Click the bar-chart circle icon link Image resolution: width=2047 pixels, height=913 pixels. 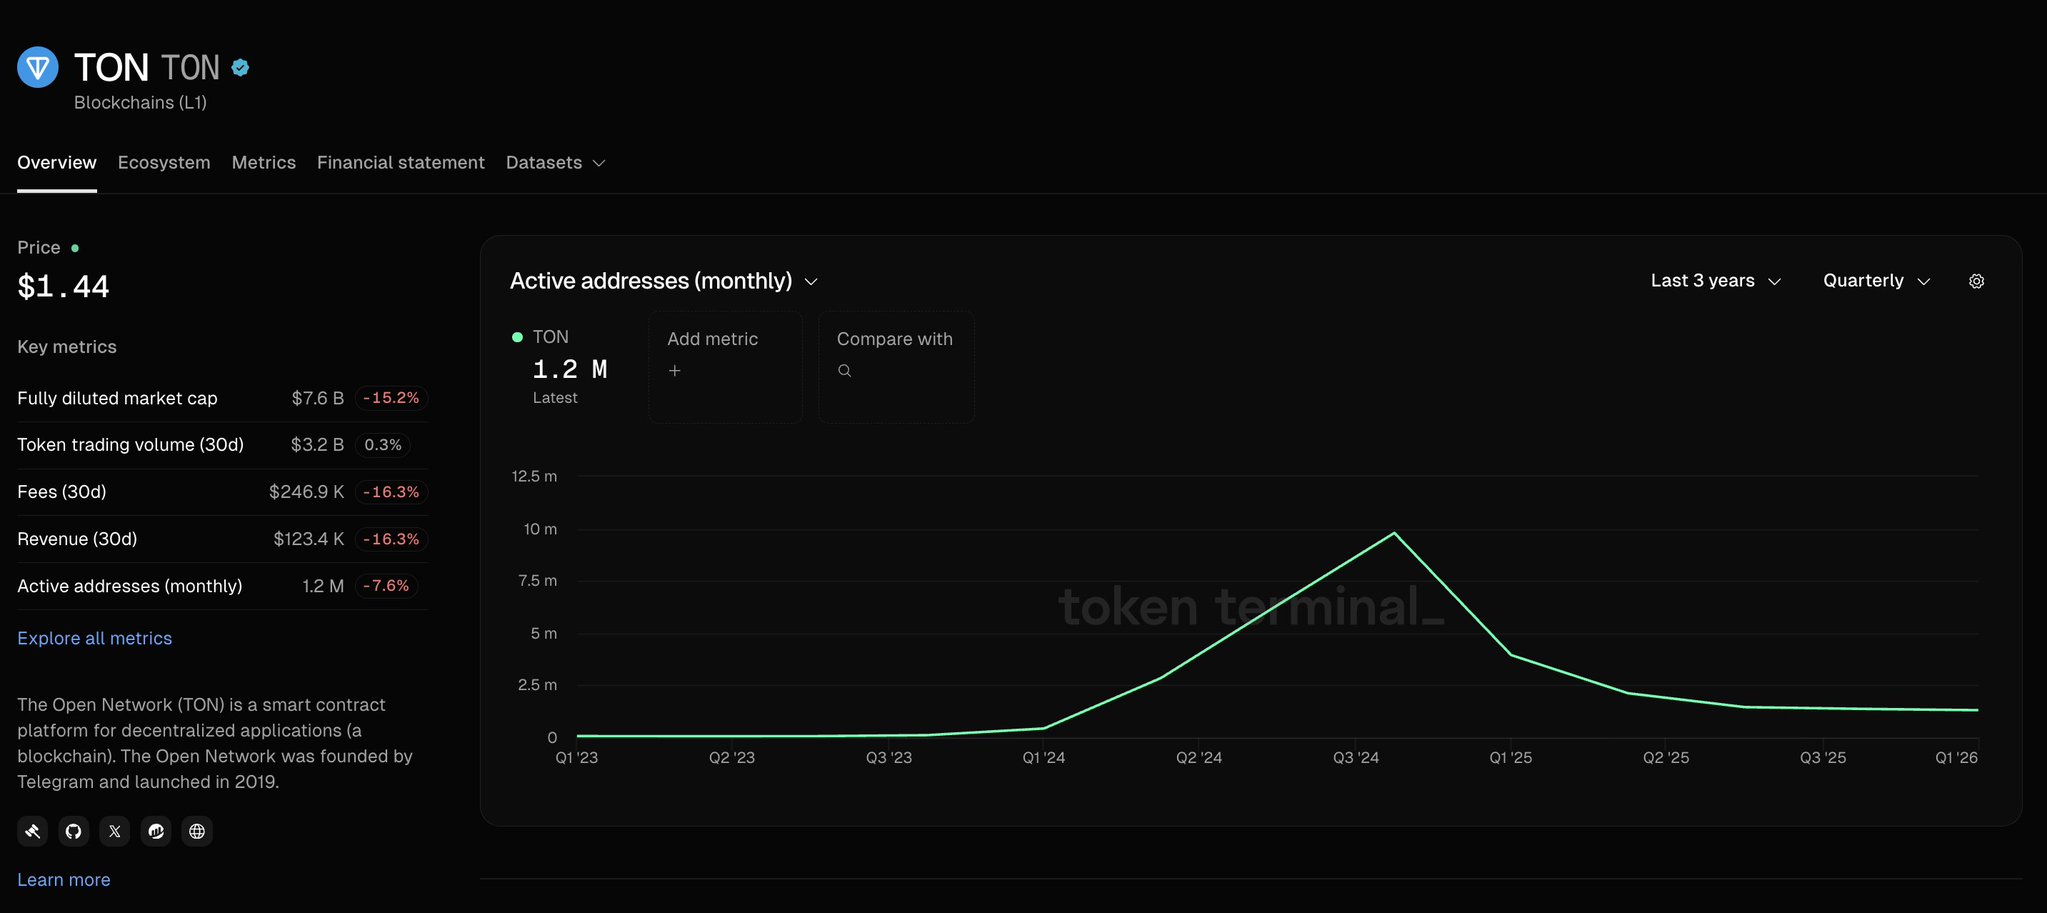[x=156, y=831]
